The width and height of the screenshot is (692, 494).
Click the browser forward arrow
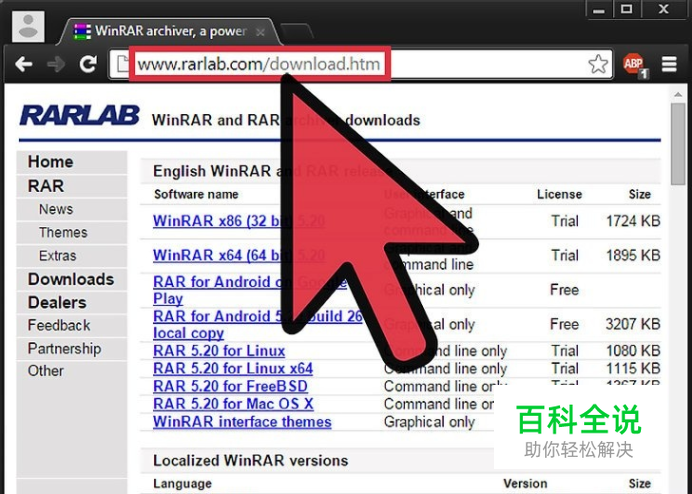pos(56,64)
